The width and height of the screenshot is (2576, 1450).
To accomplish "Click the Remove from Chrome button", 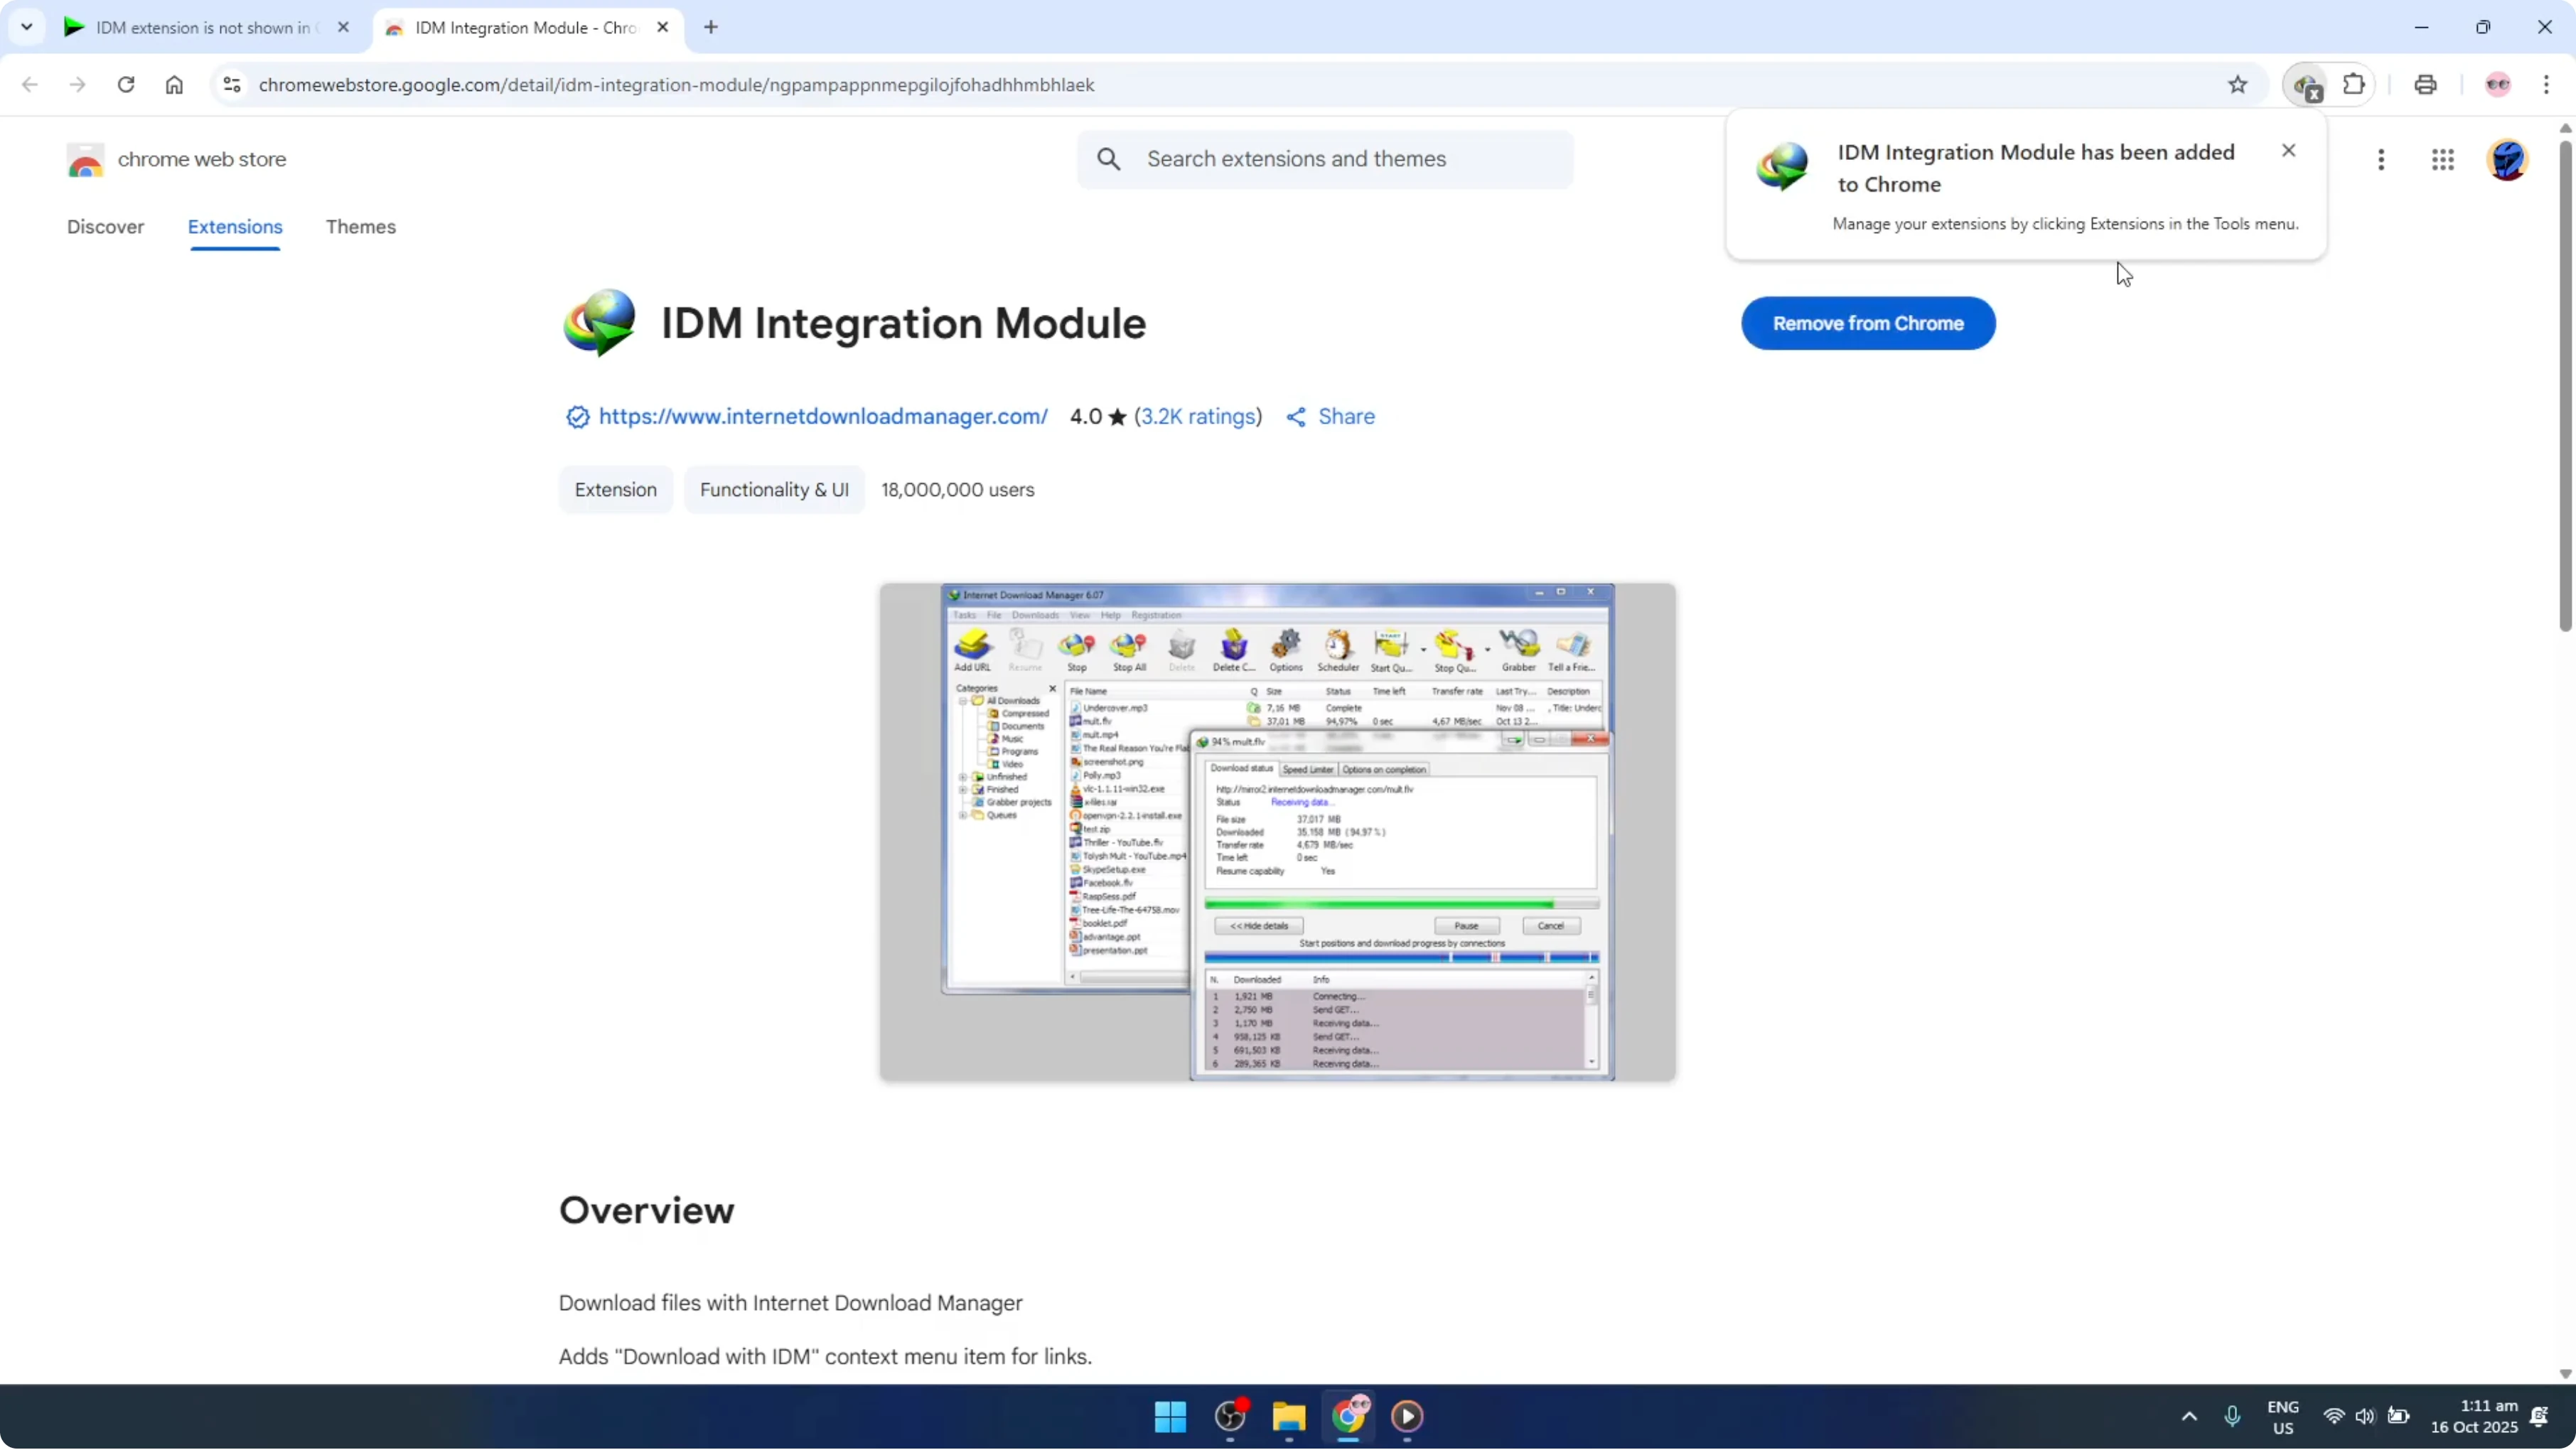I will (1868, 322).
